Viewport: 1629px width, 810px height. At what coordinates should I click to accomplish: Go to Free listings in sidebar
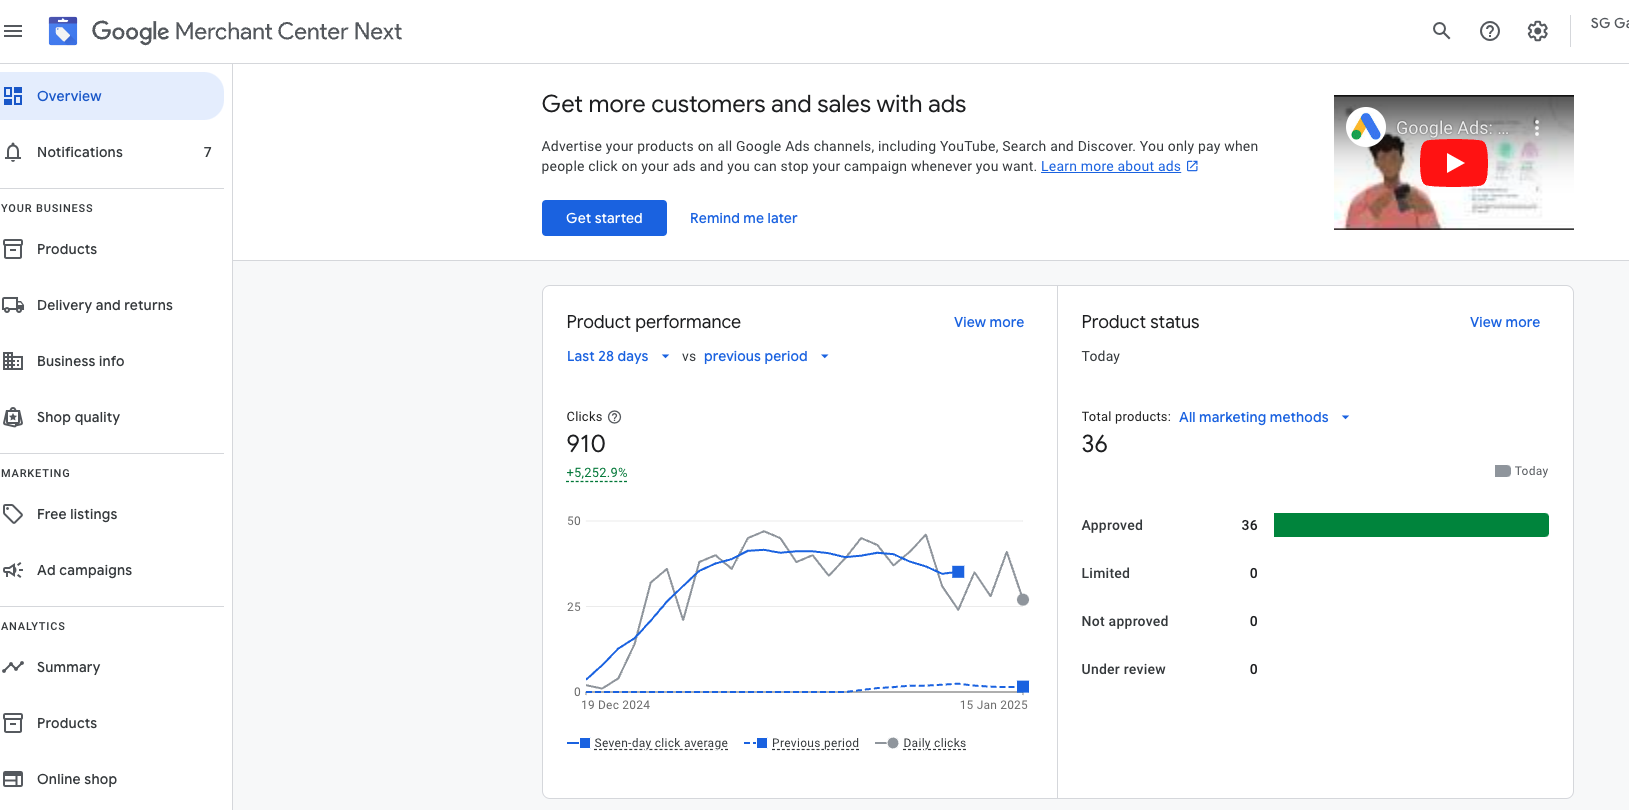(x=77, y=514)
